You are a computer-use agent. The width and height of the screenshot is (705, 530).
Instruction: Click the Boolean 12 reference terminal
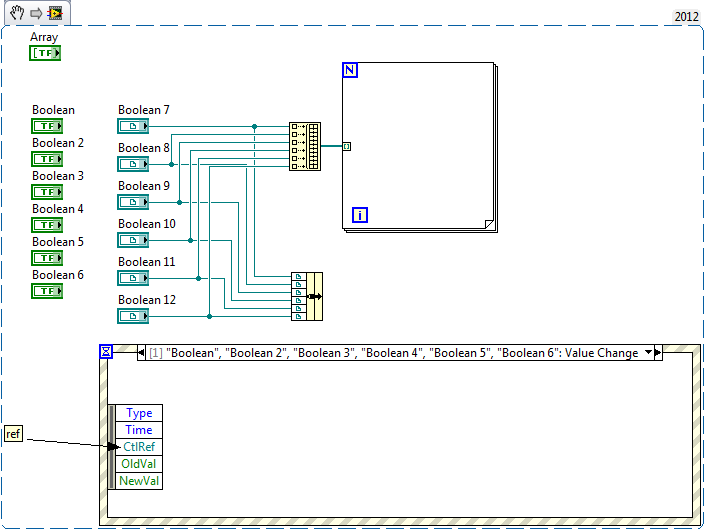[x=132, y=316]
